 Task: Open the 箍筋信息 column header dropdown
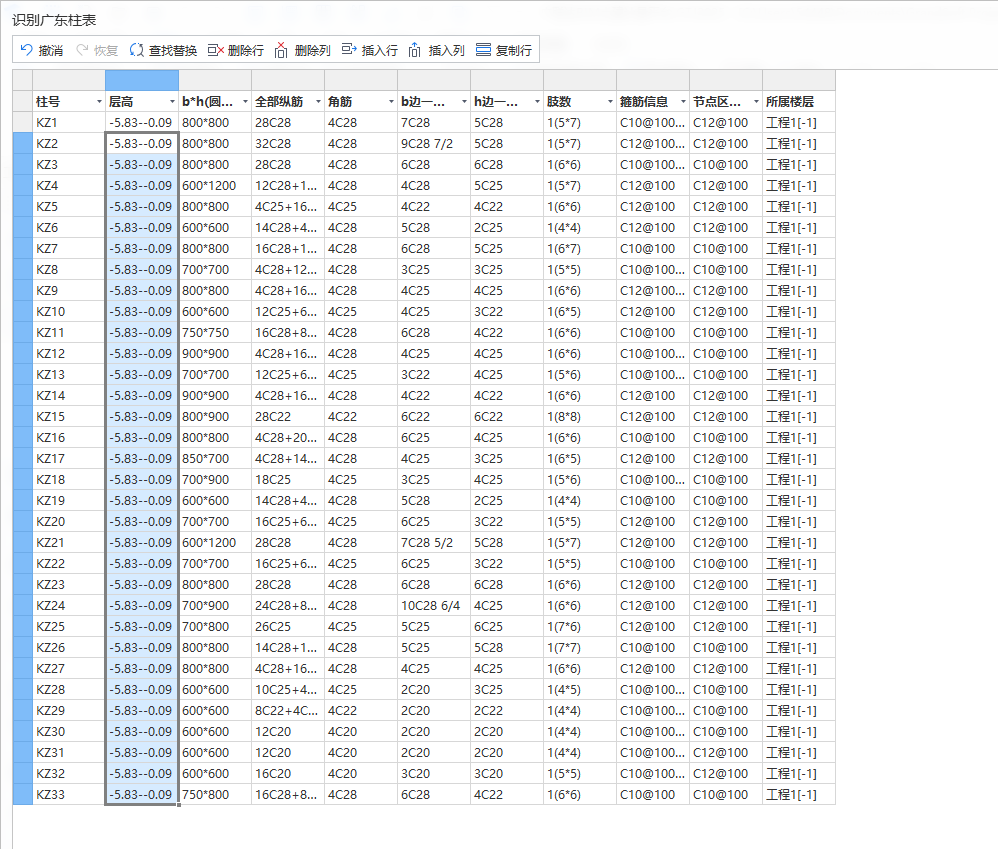point(683,102)
